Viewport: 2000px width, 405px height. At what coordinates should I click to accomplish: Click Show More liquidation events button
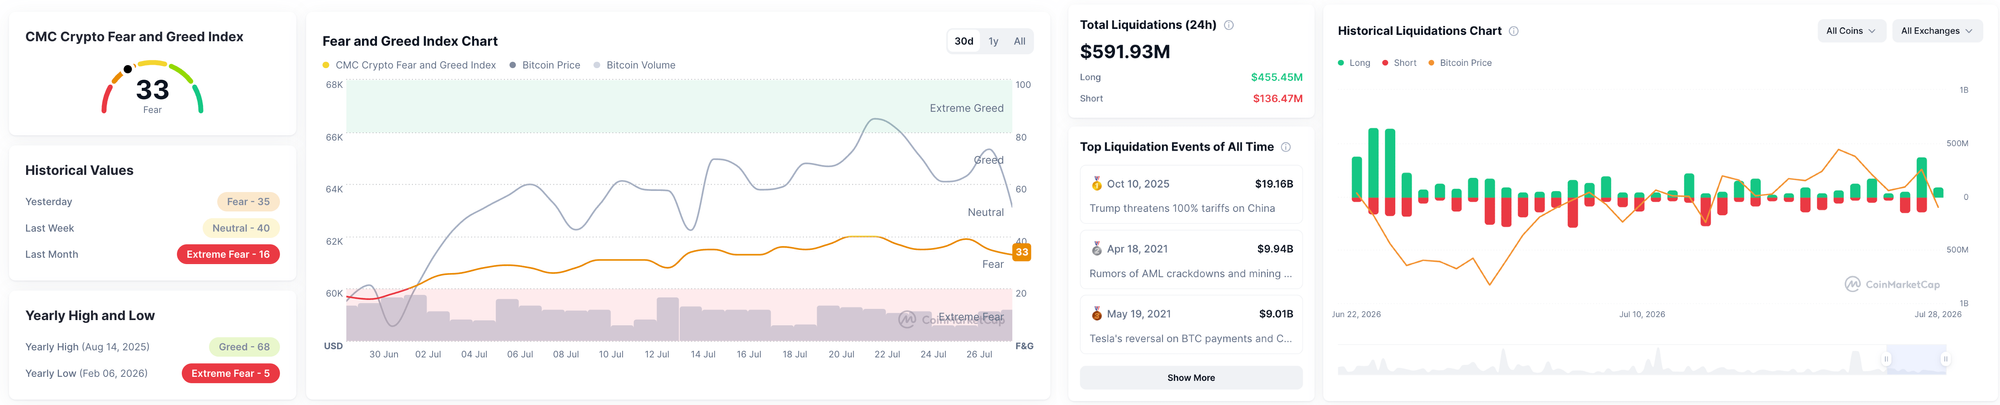[1191, 378]
